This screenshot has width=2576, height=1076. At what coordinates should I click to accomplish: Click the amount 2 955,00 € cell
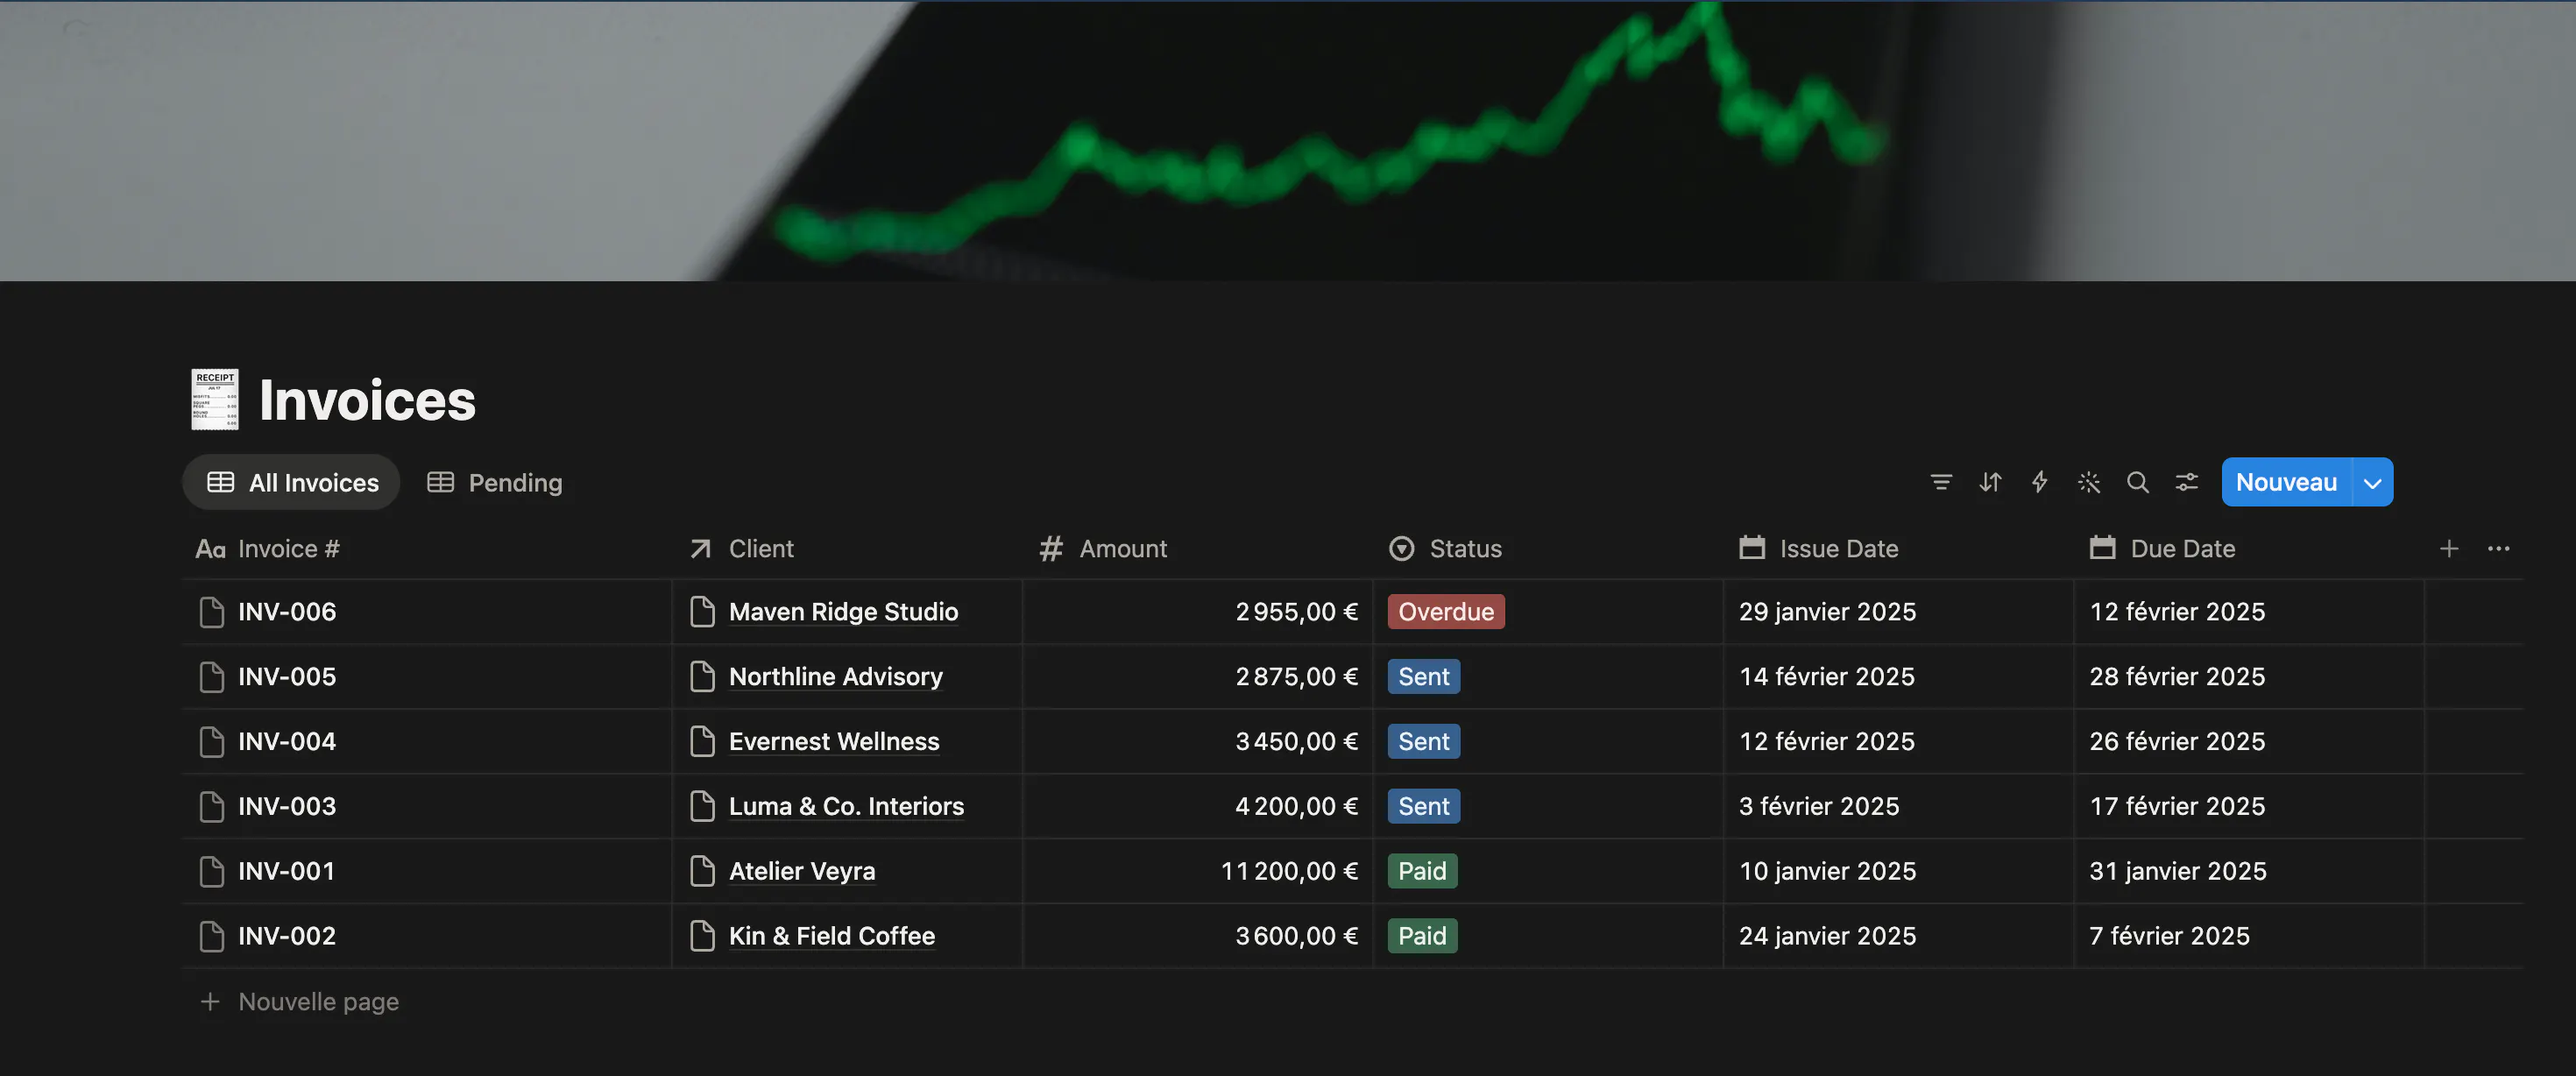coord(1198,612)
